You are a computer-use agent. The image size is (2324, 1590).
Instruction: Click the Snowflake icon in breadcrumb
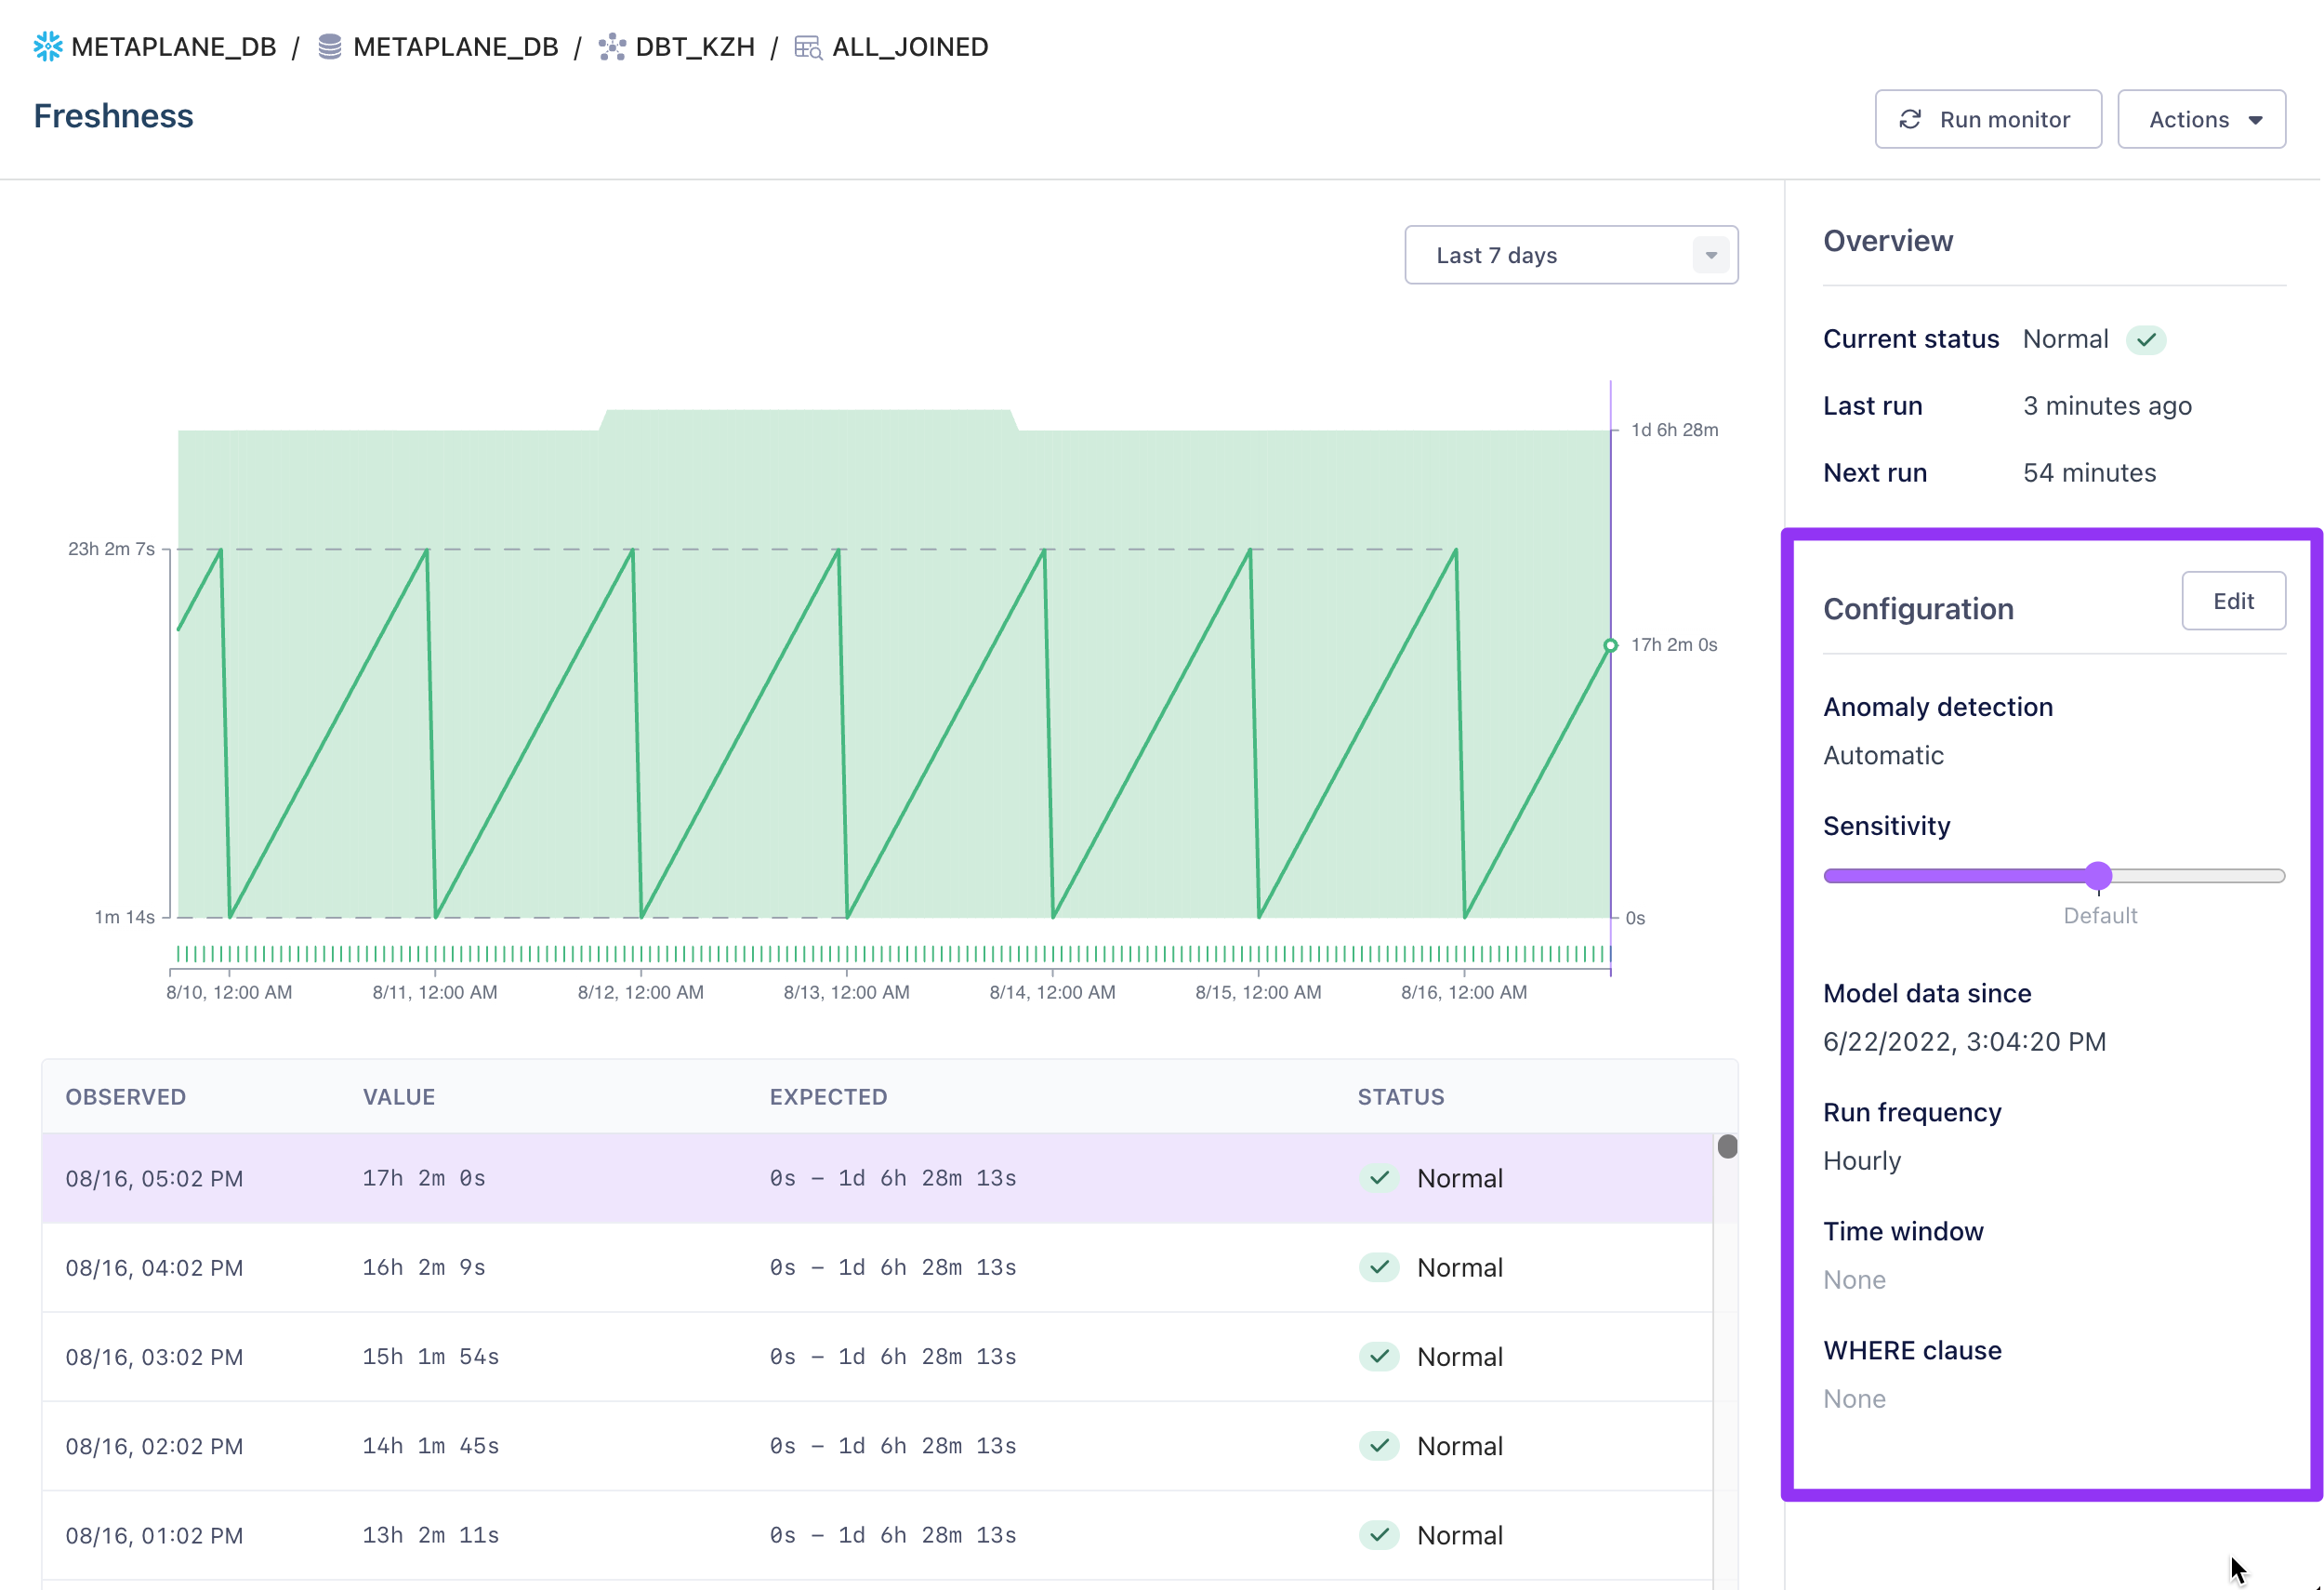click(47, 47)
